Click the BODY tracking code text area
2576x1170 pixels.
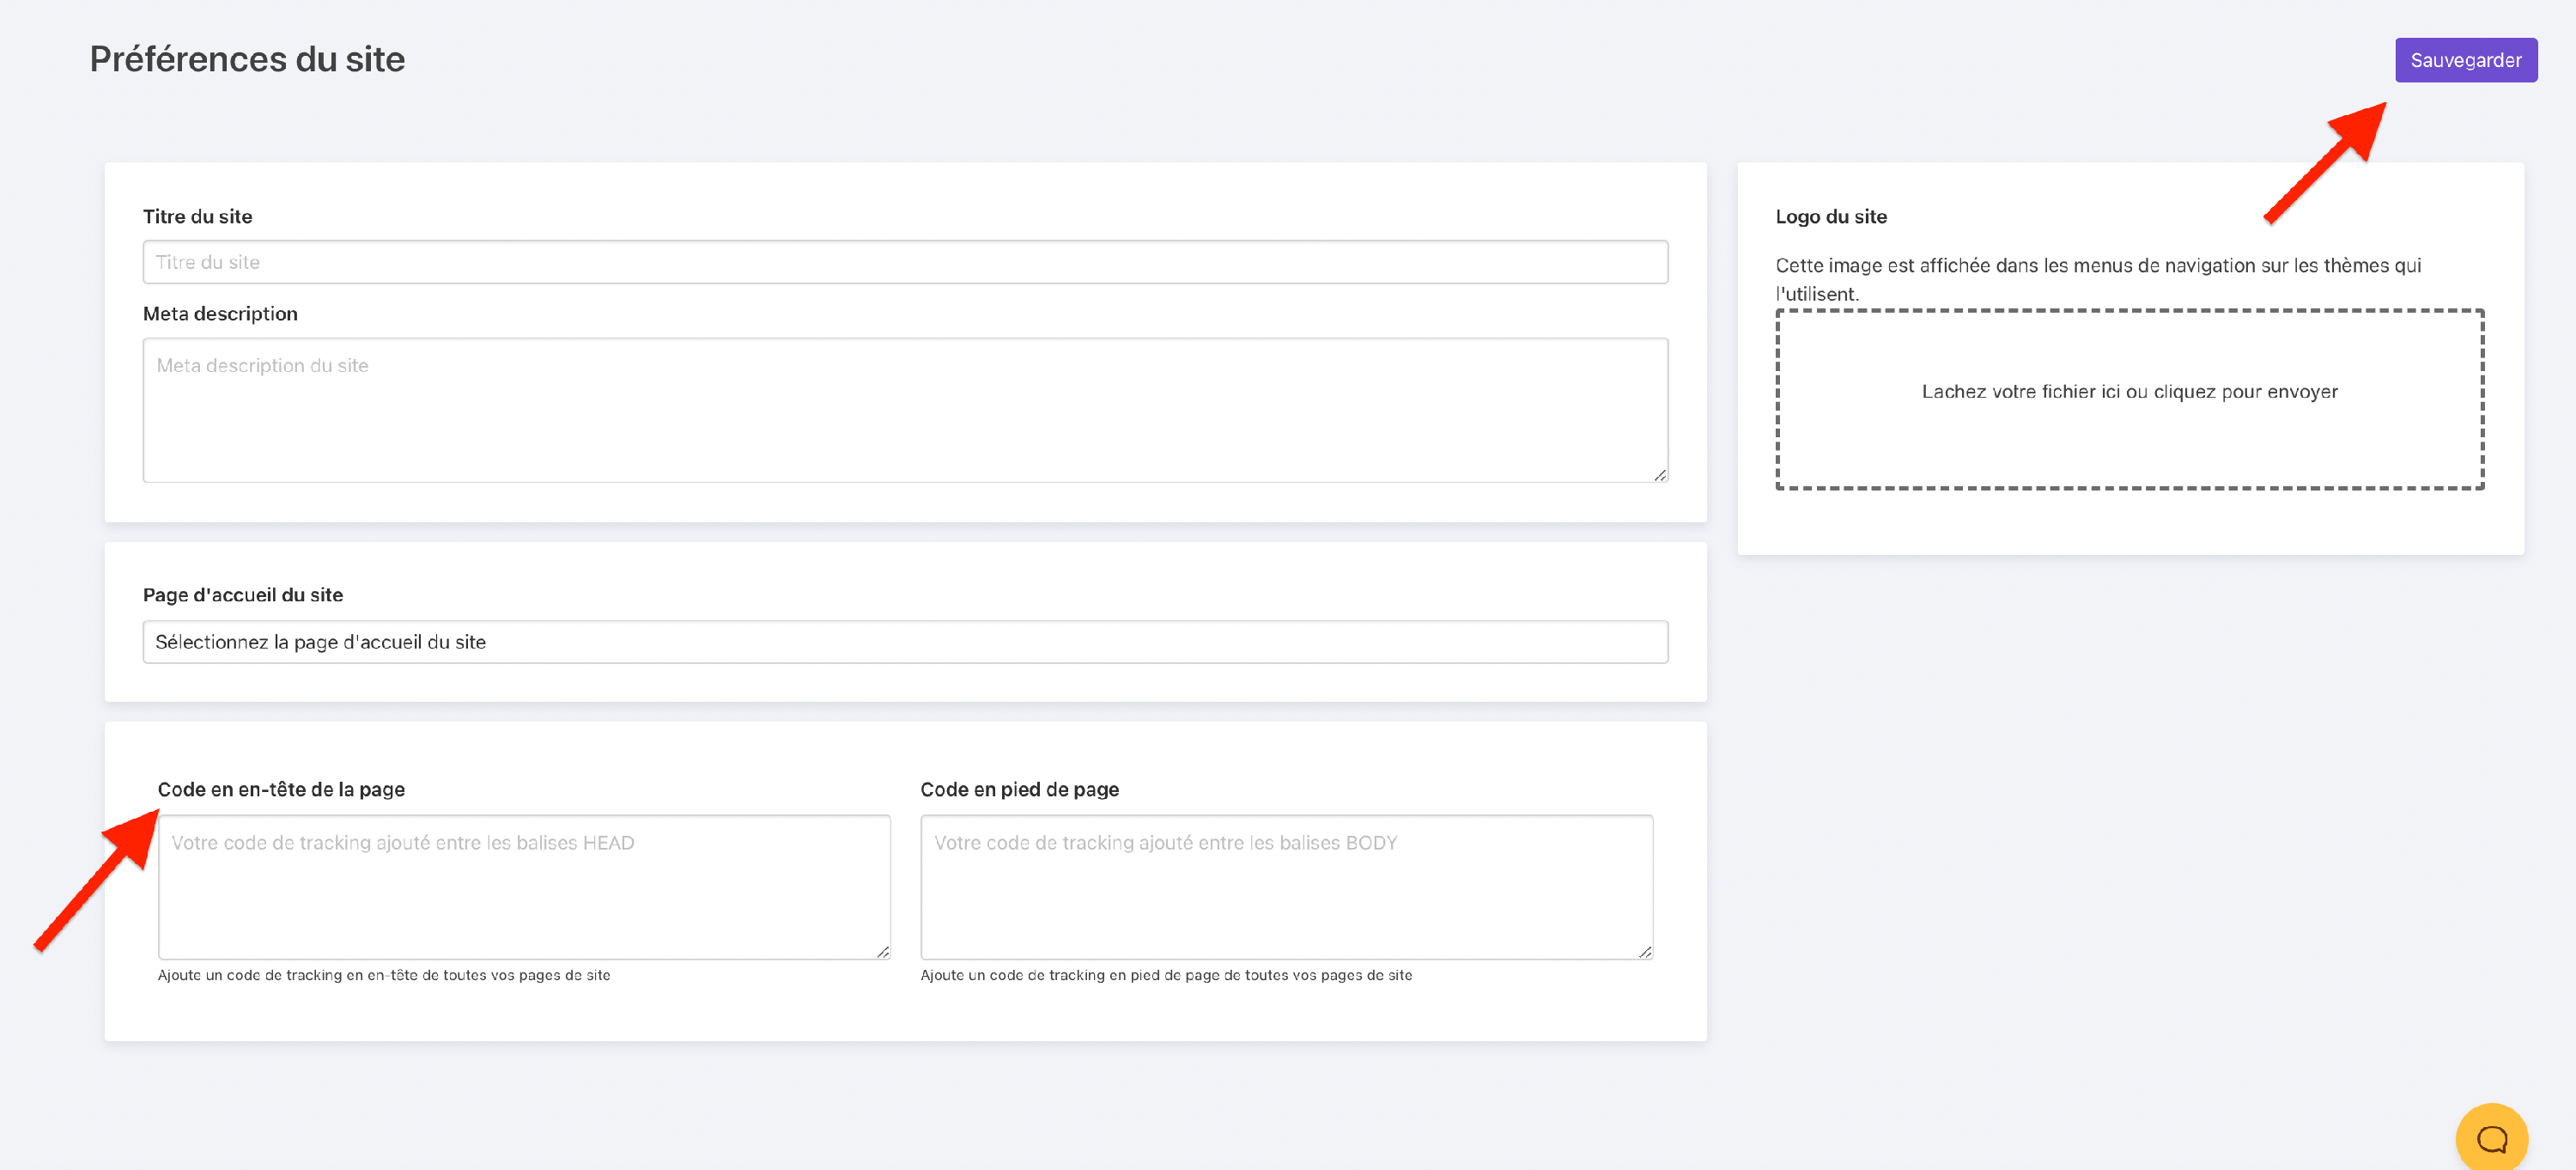[1286, 887]
